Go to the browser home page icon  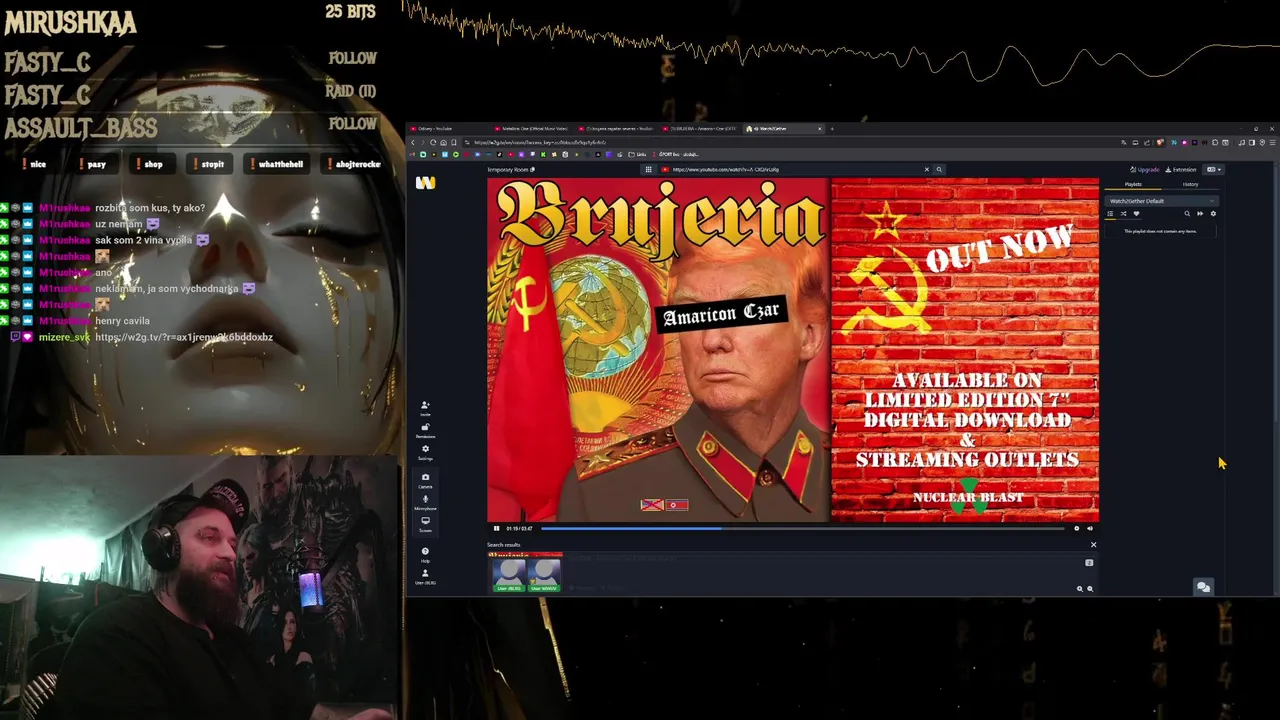(x=443, y=143)
